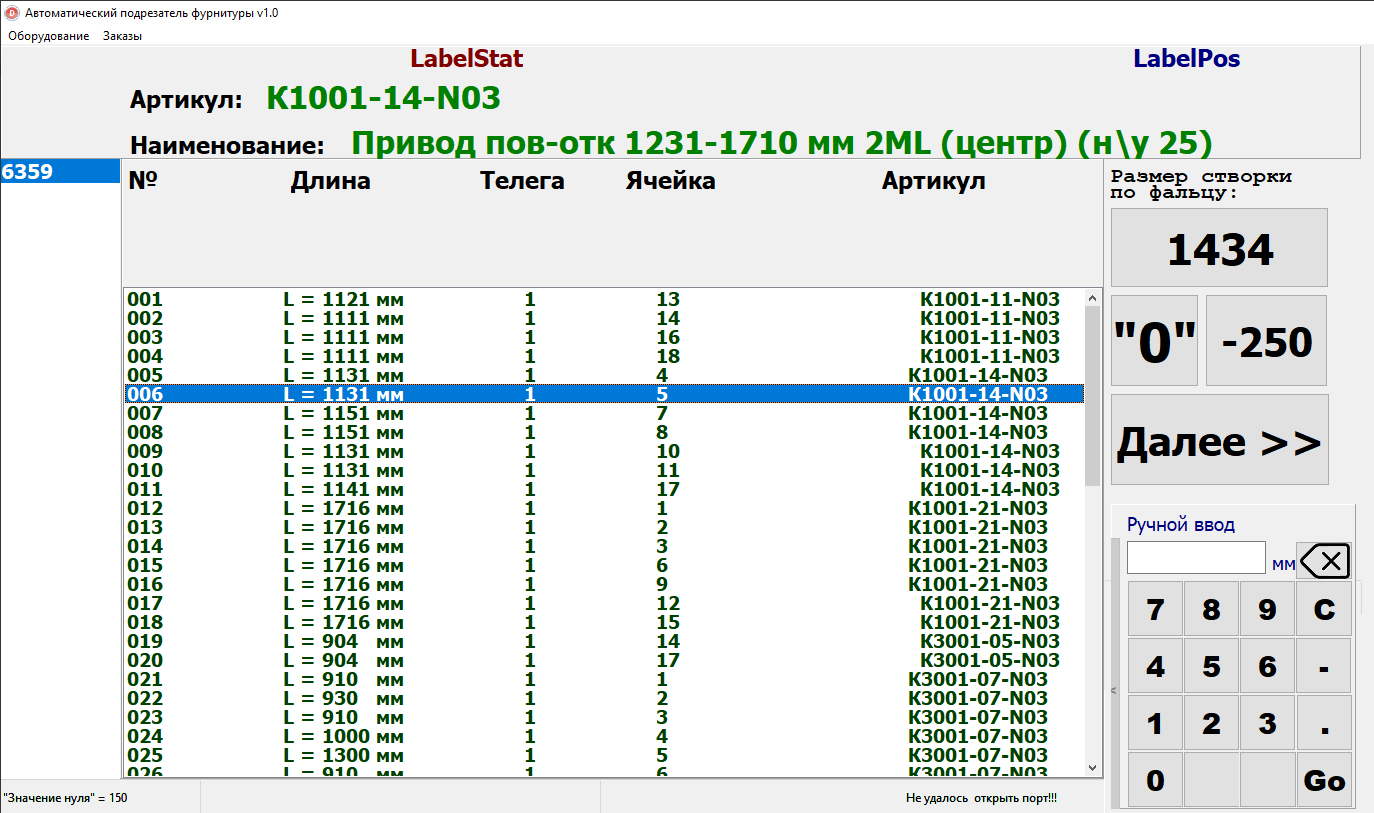Select row 001 with length 1121 мм
The width and height of the screenshot is (1374, 813).
604,299
